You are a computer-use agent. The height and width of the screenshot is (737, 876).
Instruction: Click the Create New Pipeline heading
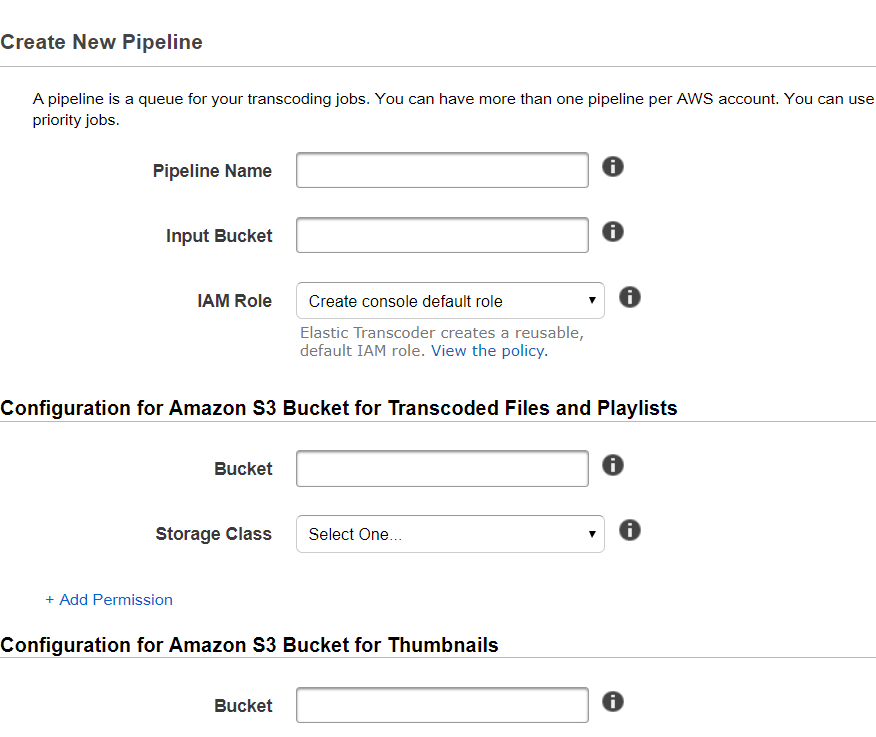tap(101, 42)
